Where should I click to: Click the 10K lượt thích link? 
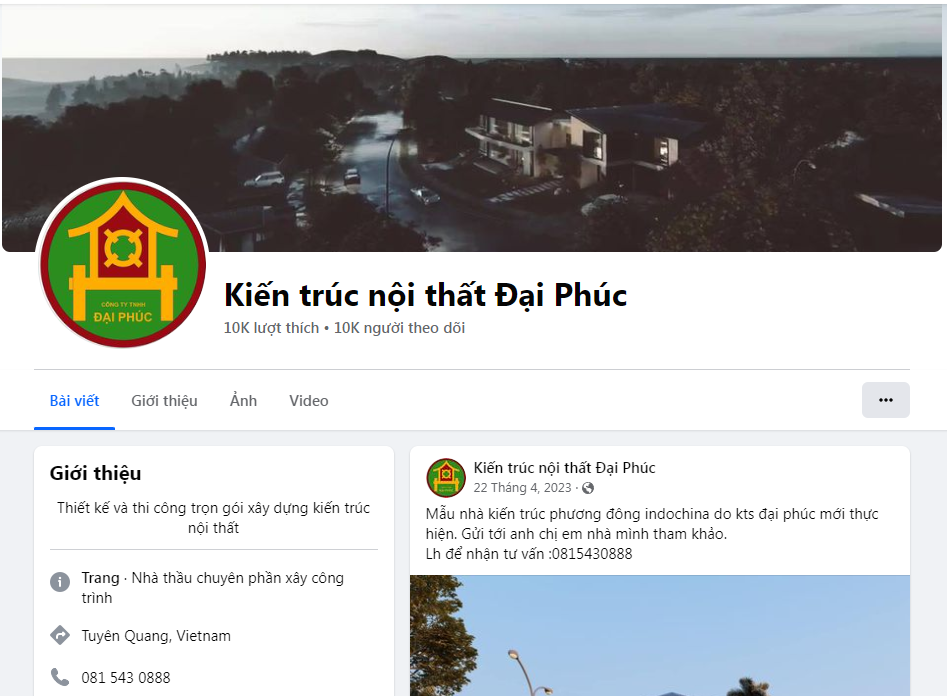pyautogui.click(x=271, y=328)
